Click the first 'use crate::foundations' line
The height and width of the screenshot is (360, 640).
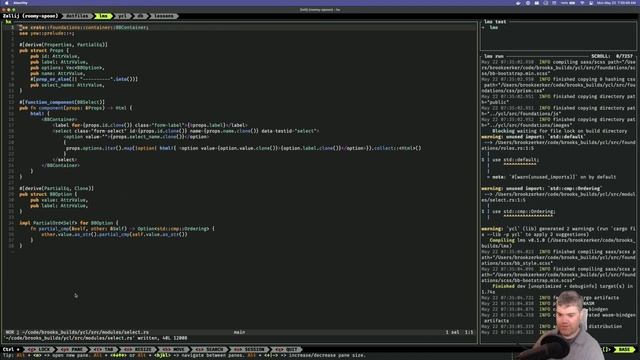84,27
